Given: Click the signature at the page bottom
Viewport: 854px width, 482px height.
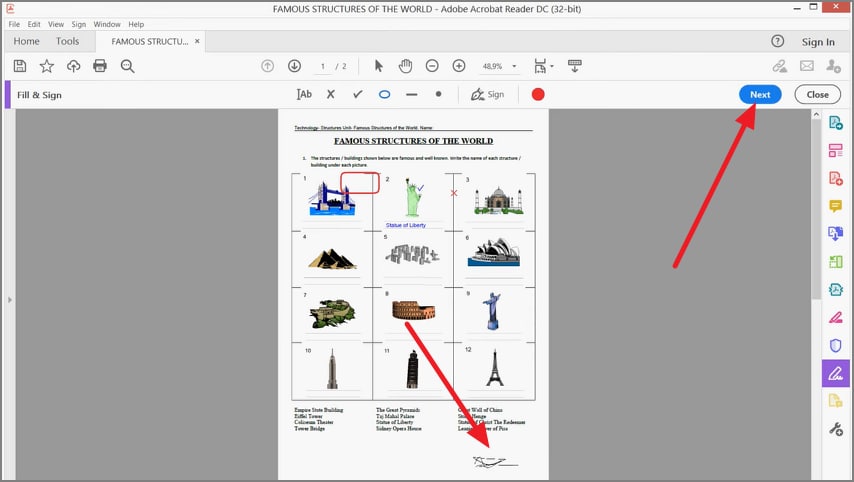Looking at the screenshot, I should point(495,462).
